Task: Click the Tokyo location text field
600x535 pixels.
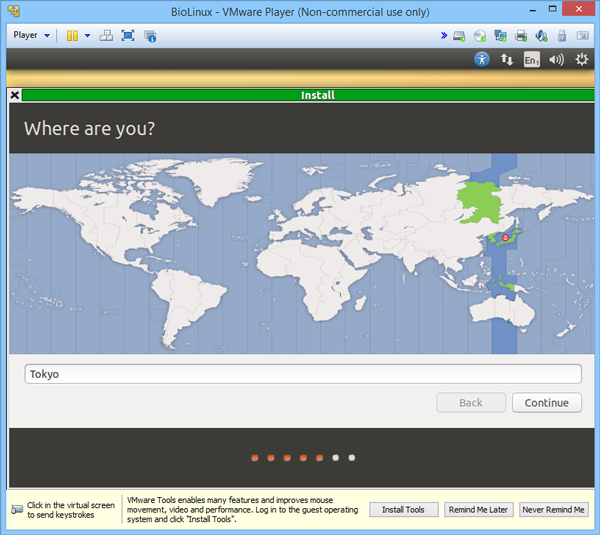Action: (x=303, y=374)
